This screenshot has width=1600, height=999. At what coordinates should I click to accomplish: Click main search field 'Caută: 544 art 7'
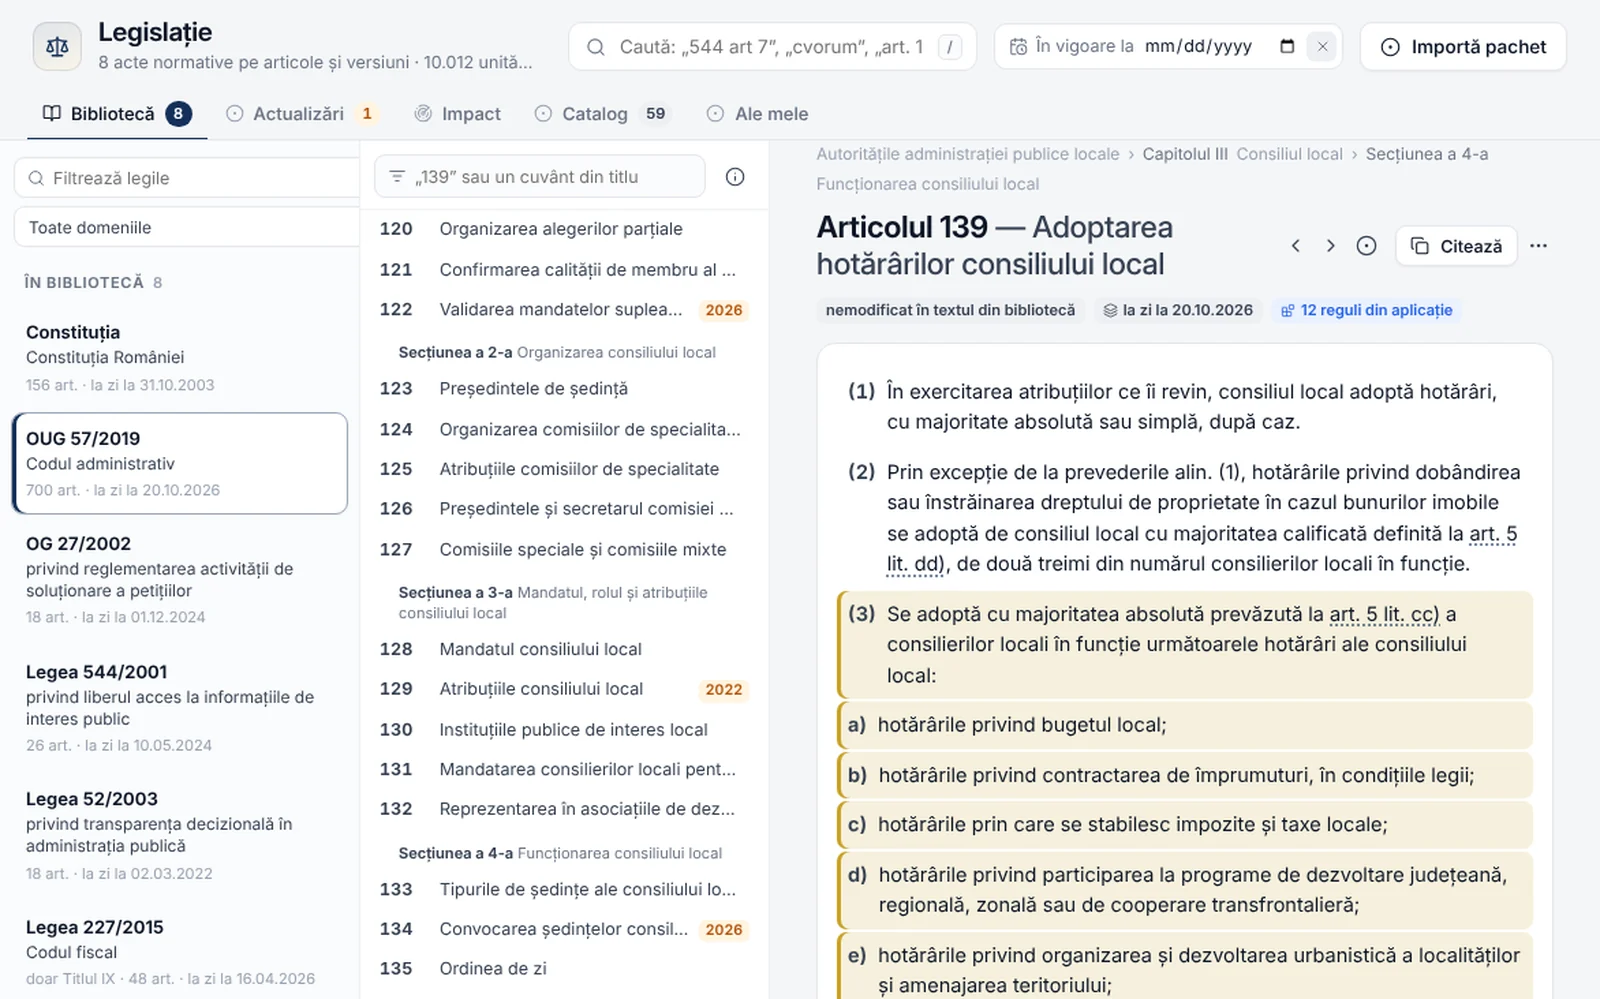coord(772,47)
